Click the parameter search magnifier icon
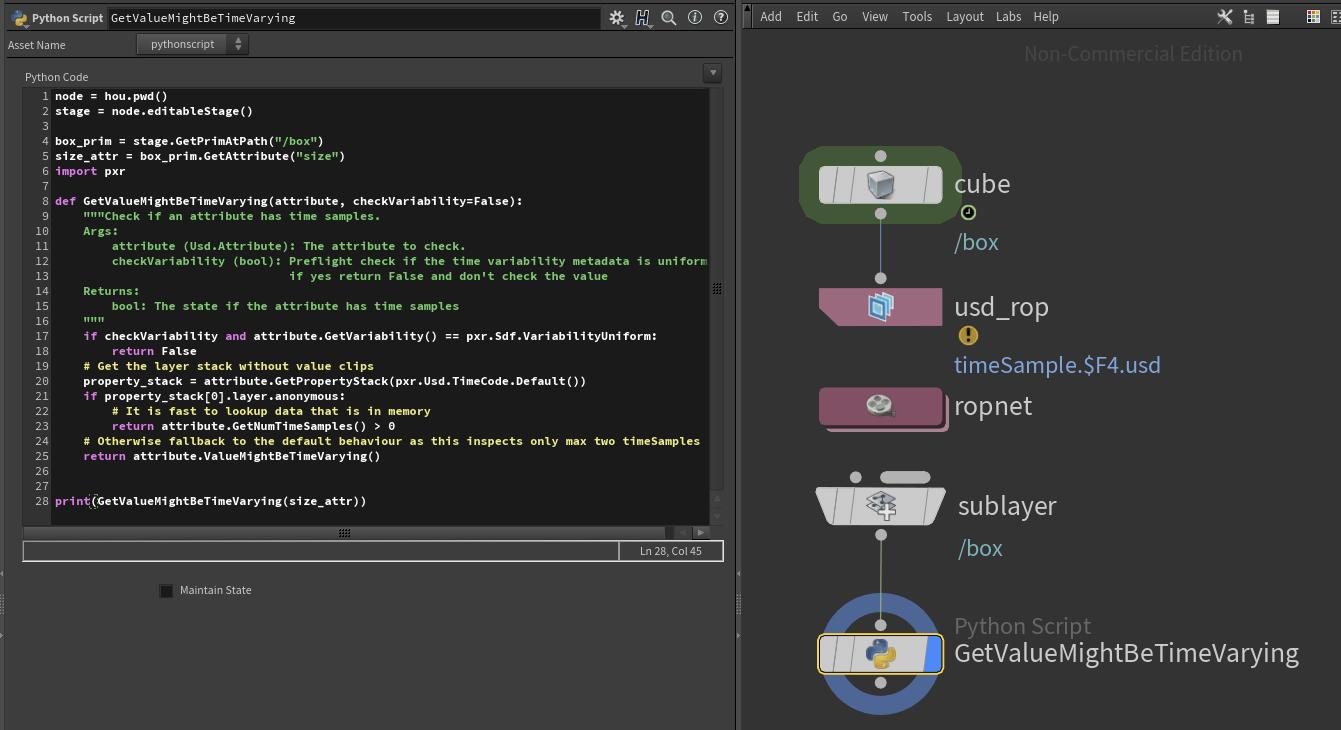 [669, 17]
